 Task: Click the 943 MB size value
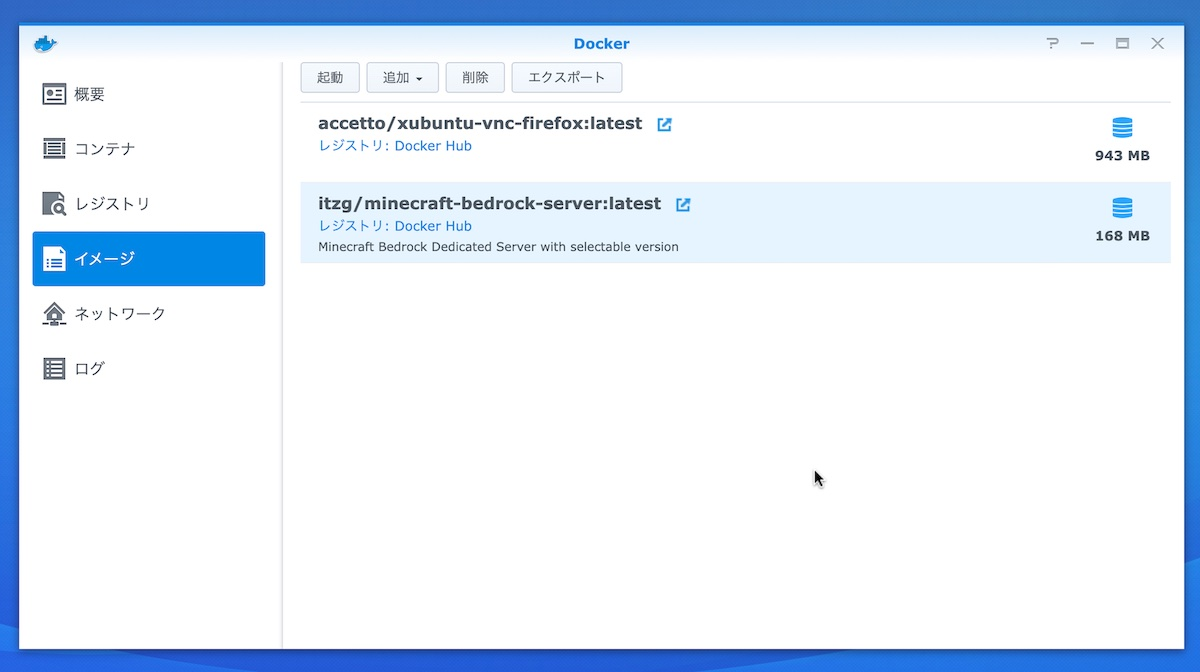point(1122,156)
